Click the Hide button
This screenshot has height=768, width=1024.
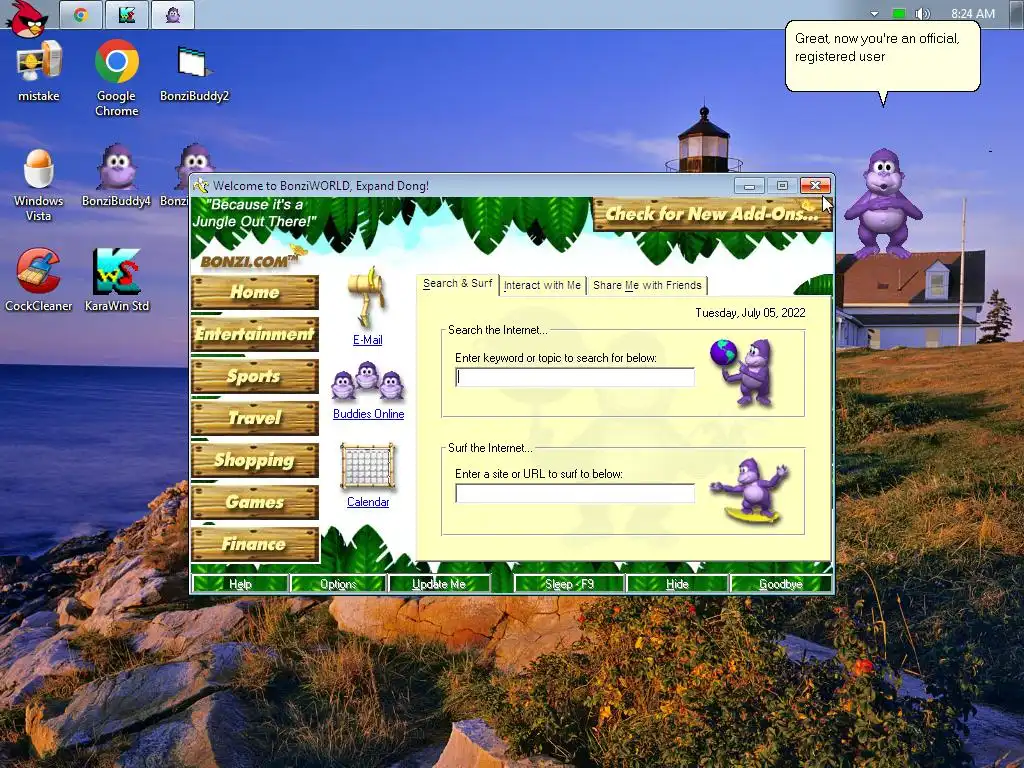click(677, 584)
